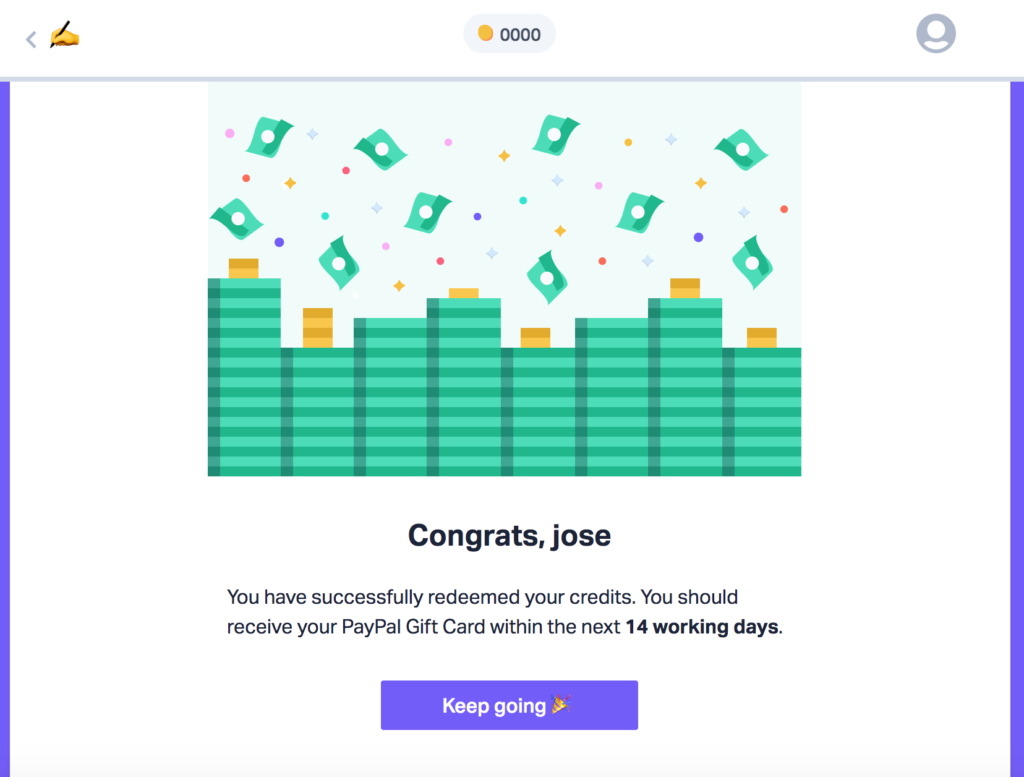Click the purple strip on left edge
1024x777 pixels.
(x=5, y=429)
